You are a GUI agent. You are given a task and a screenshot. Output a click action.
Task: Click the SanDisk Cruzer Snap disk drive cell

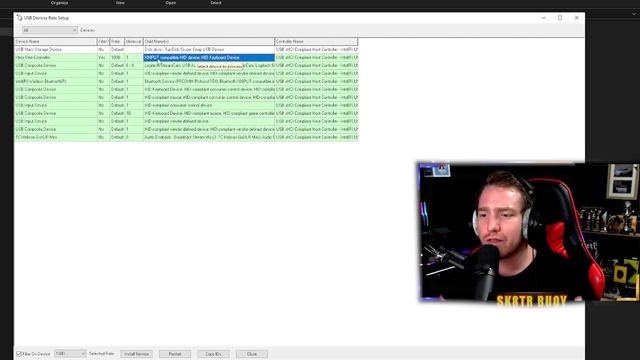[x=209, y=49]
